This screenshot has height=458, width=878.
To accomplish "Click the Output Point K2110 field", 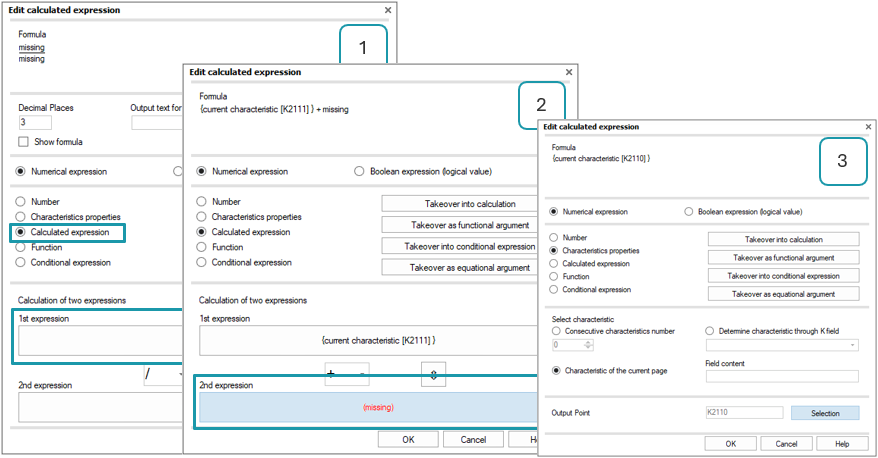I will point(744,413).
